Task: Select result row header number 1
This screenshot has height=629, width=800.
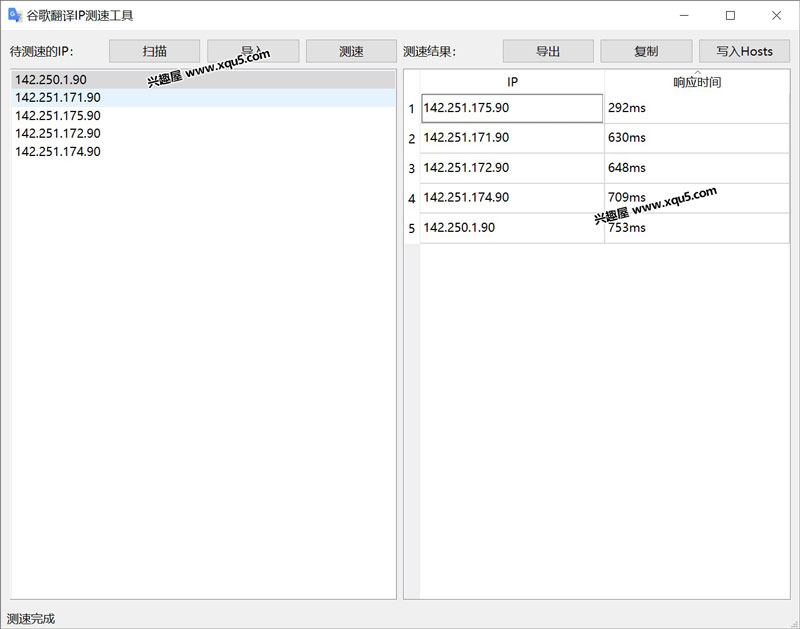Action: pos(412,109)
